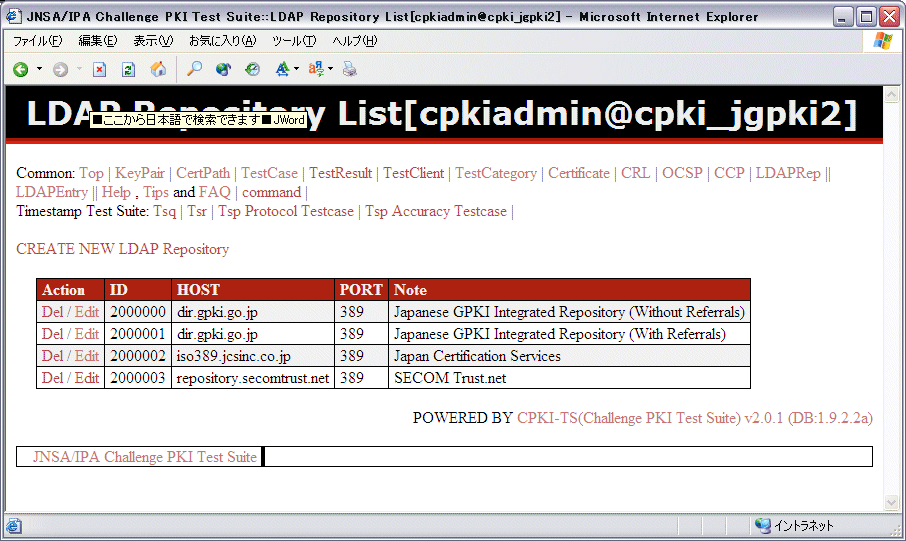Click the Windows flag logo icon

click(x=883, y=41)
